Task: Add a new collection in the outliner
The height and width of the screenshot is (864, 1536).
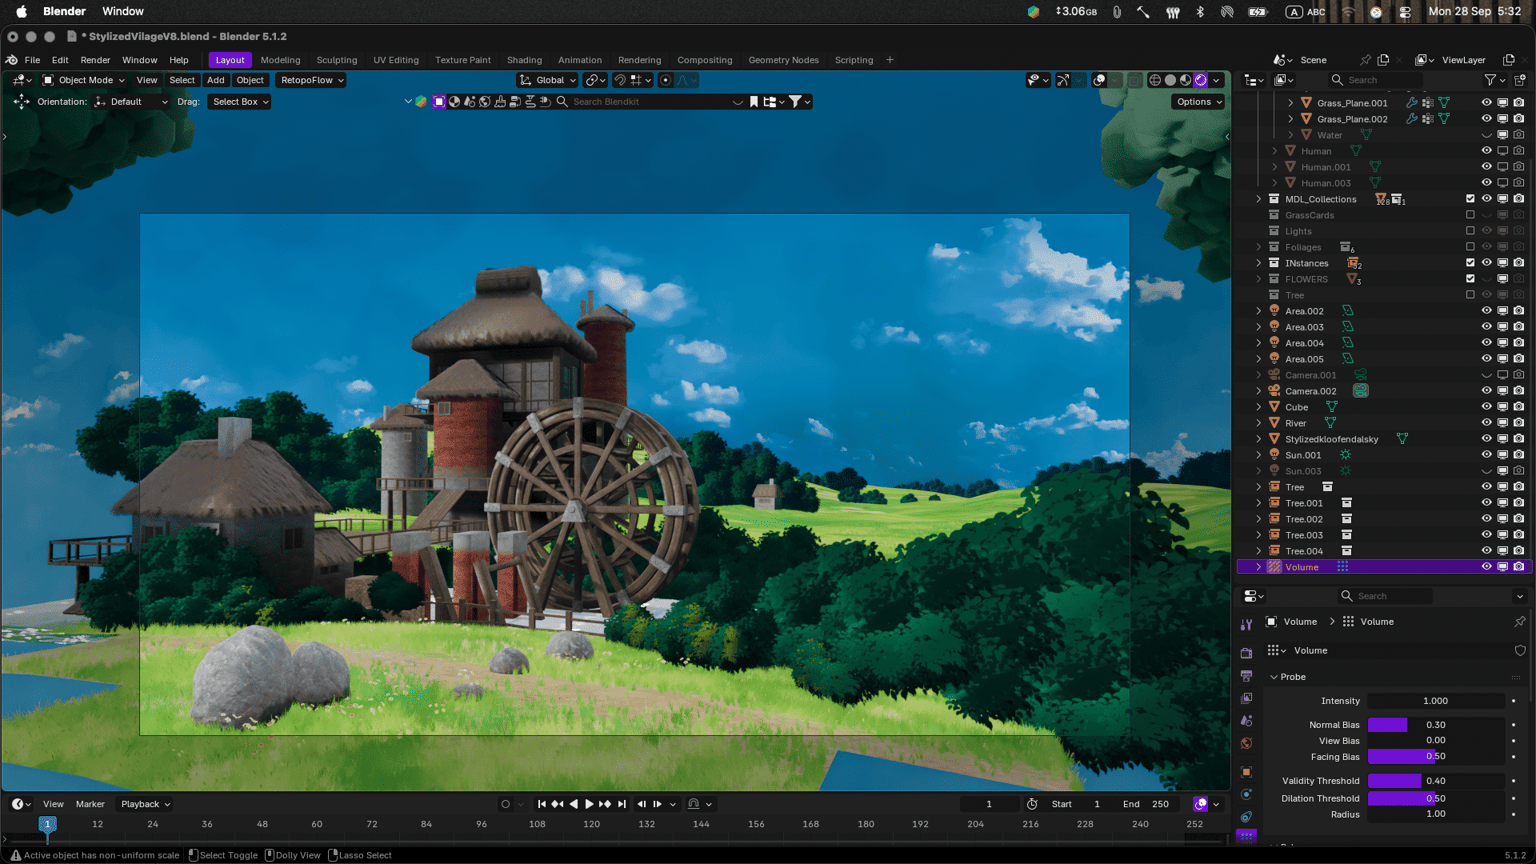Action: [1520, 80]
